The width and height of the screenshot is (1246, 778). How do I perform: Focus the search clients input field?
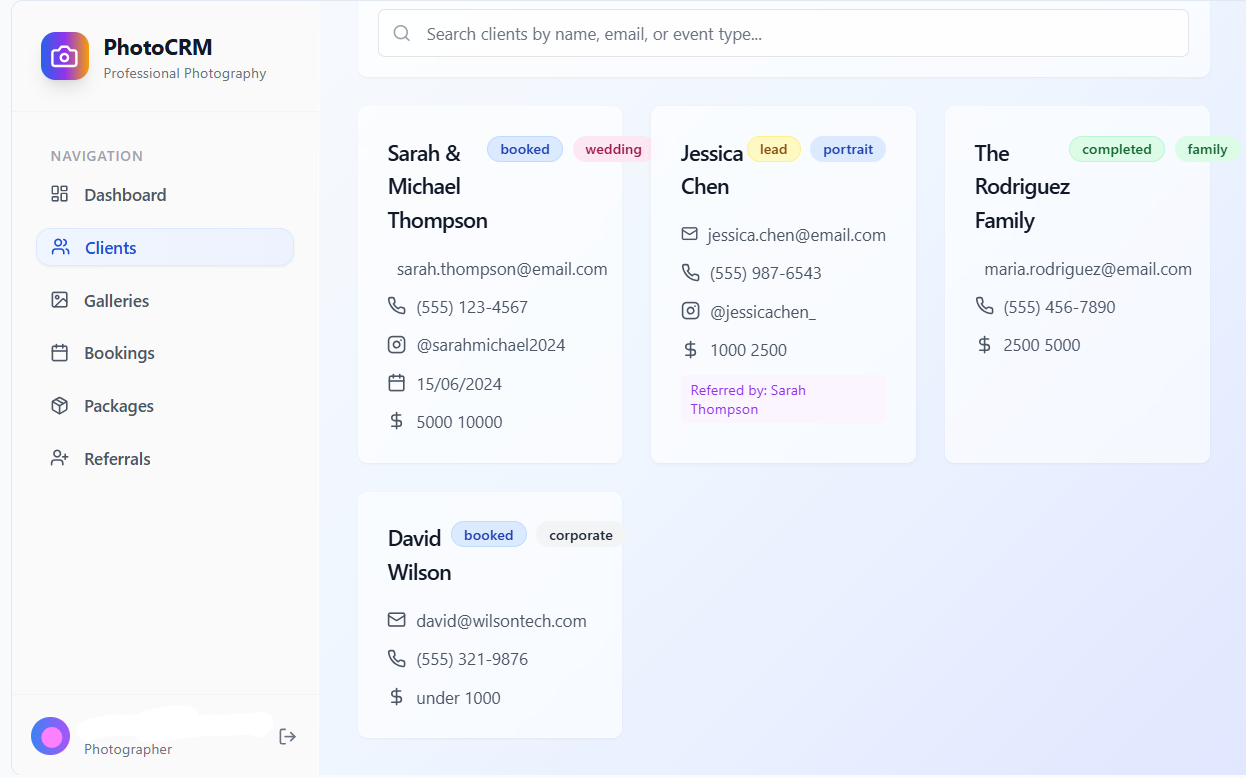790,34
